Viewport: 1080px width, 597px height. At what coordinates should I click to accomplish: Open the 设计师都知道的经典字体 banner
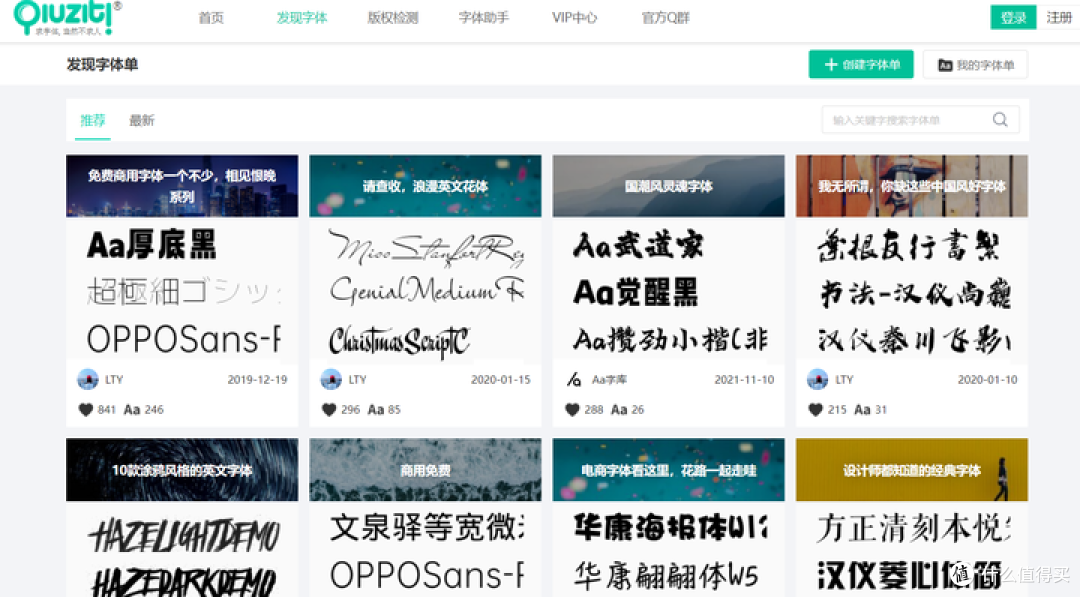coord(912,470)
